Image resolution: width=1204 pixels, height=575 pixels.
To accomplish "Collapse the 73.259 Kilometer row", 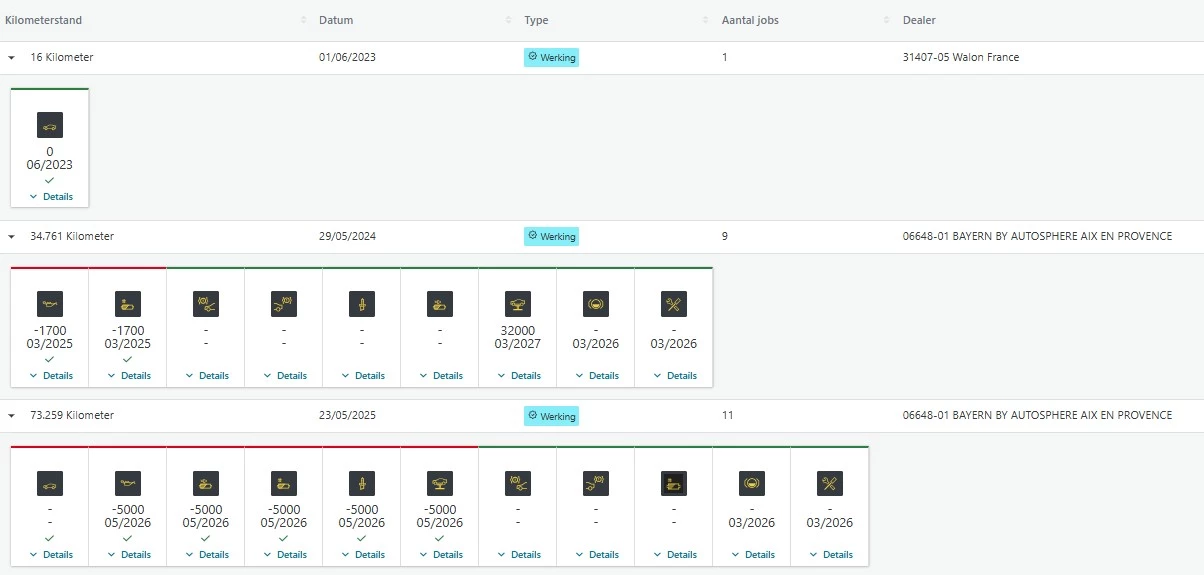I will click(x=12, y=416).
